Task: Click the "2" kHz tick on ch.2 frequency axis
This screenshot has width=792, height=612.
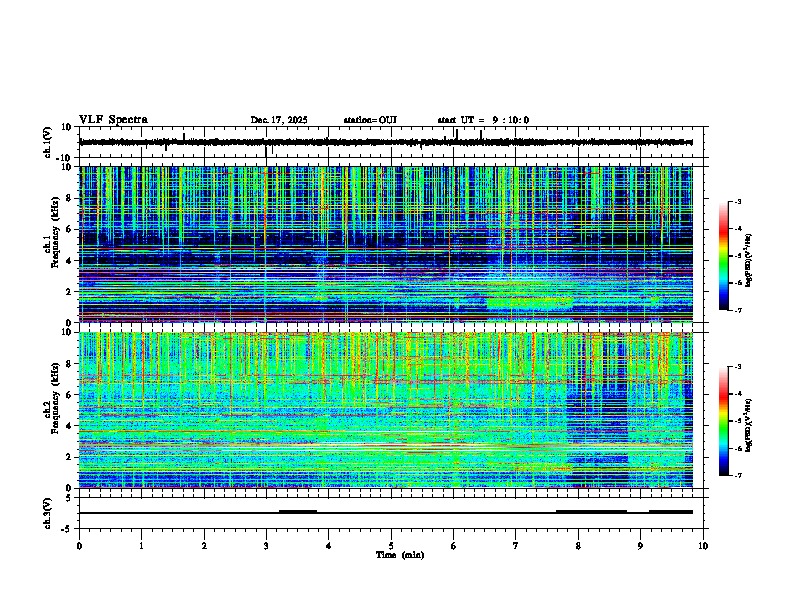Action: tap(70, 457)
